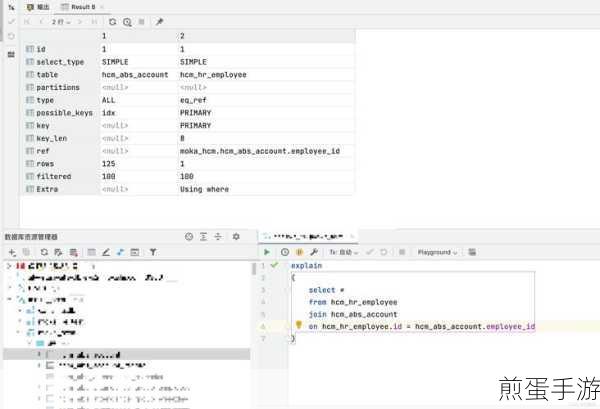600x409 pixels.
Task: Place cursor on join hcm_abs_account line
Action: click(x=353, y=314)
